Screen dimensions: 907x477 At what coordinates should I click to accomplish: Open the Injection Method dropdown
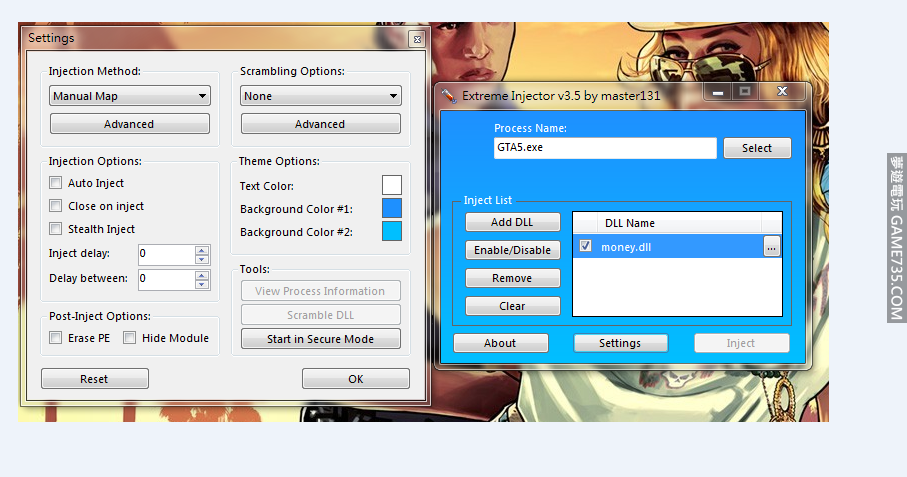coord(130,96)
